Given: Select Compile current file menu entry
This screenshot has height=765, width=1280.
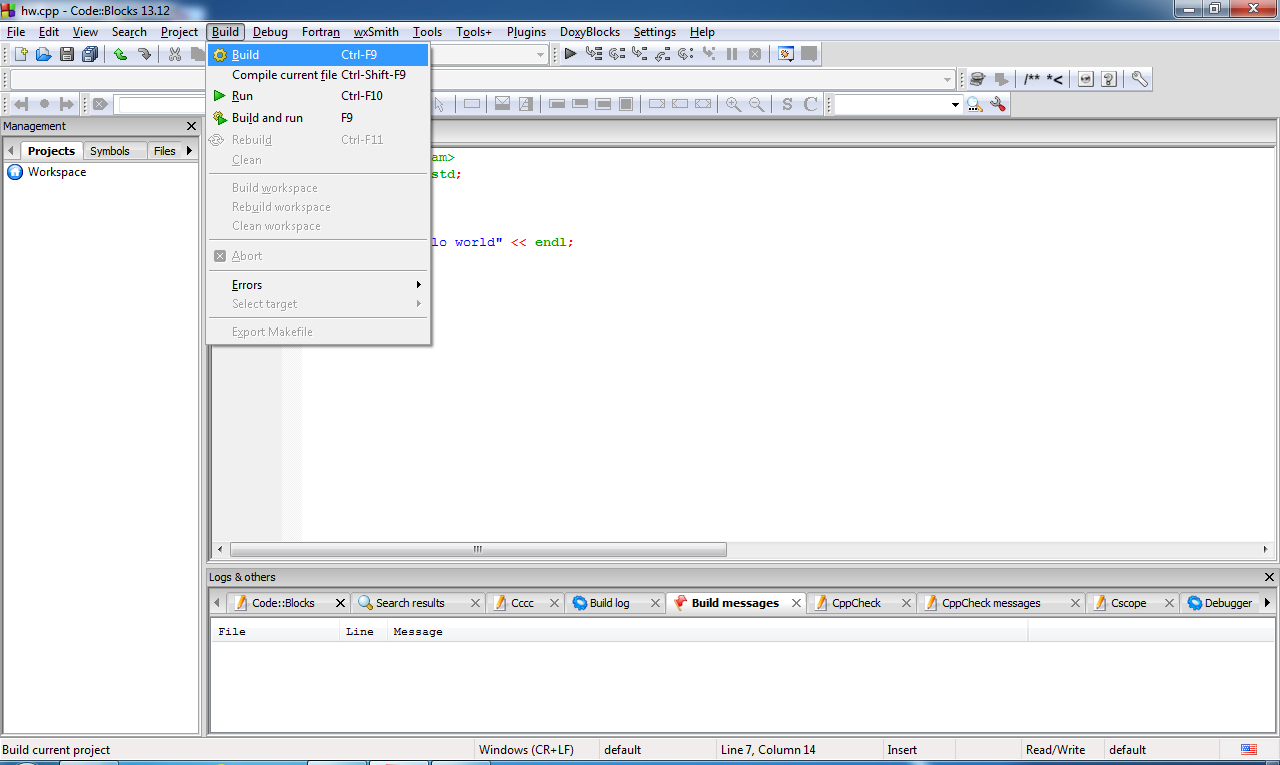Looking at the screenshot, I should [x=318, y=75].
